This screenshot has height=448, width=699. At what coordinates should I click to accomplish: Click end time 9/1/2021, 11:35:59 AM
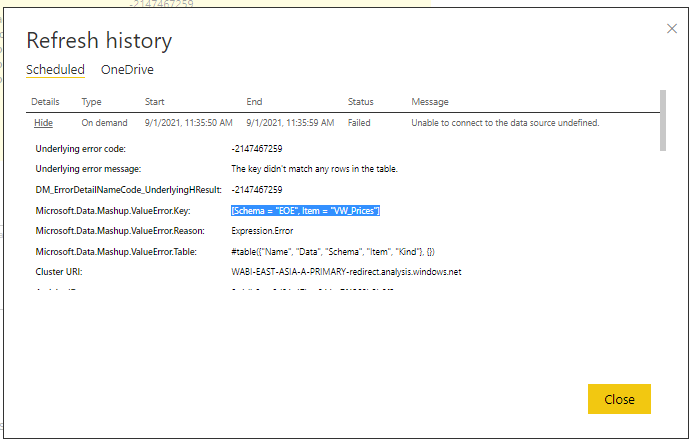[x=290, y=123]
